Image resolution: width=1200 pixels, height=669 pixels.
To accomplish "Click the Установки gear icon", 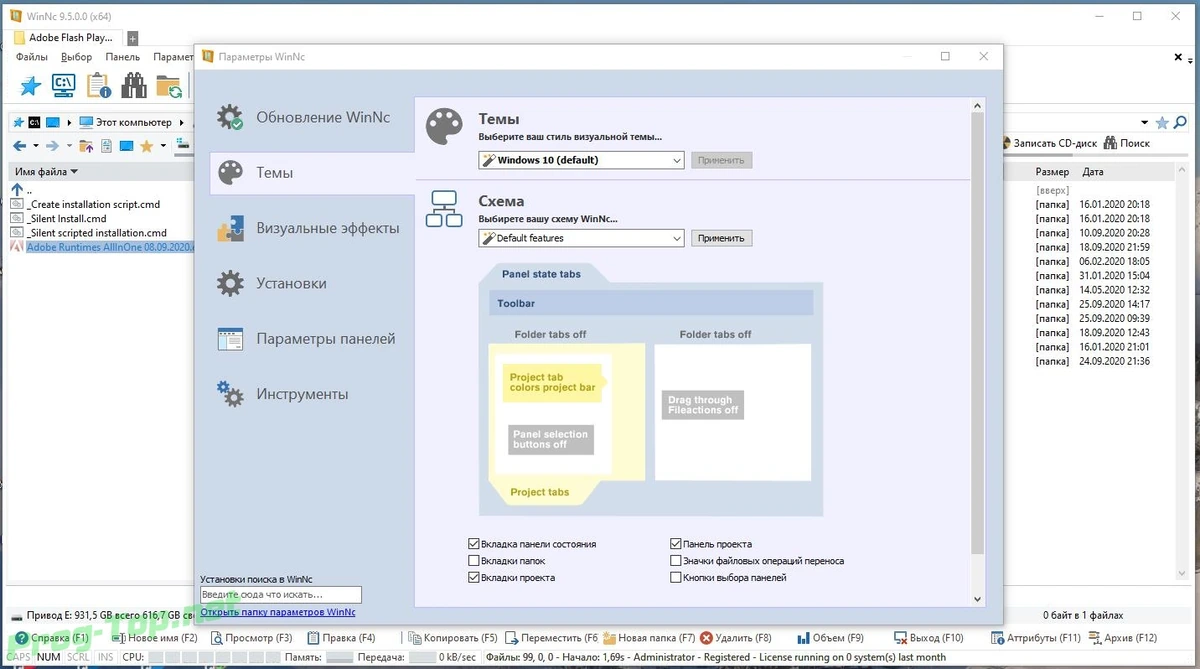I will (230, 283).
